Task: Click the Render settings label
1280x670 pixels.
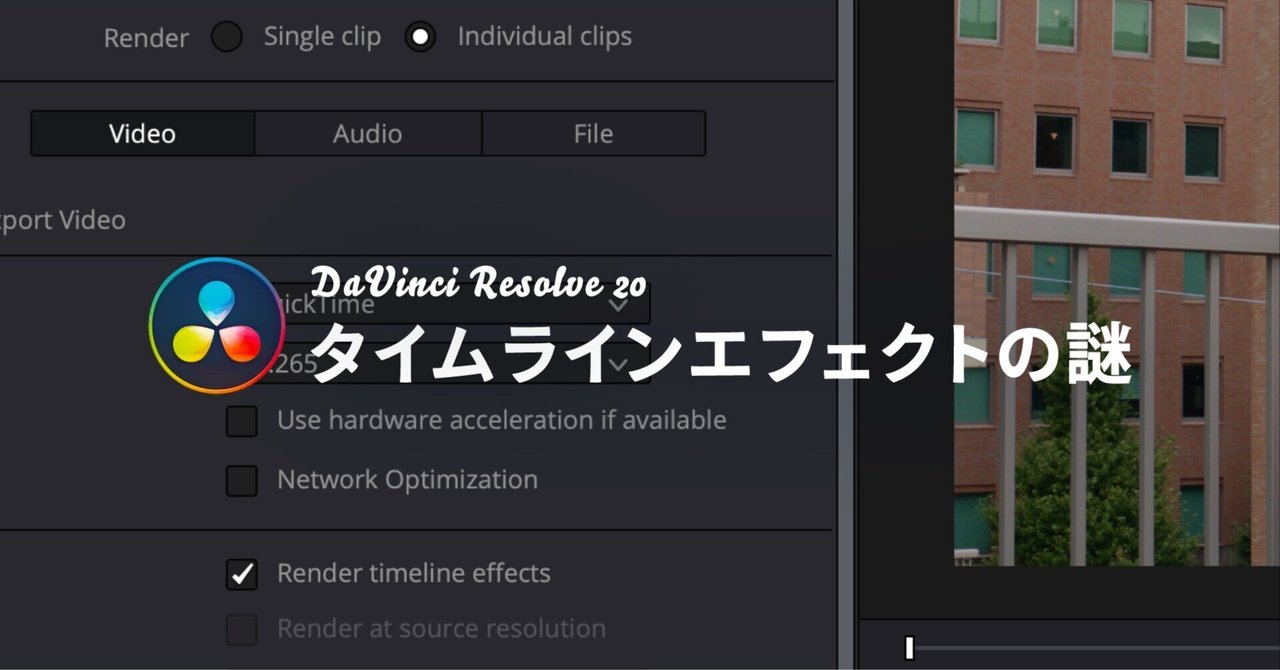Action: point(146,37)
